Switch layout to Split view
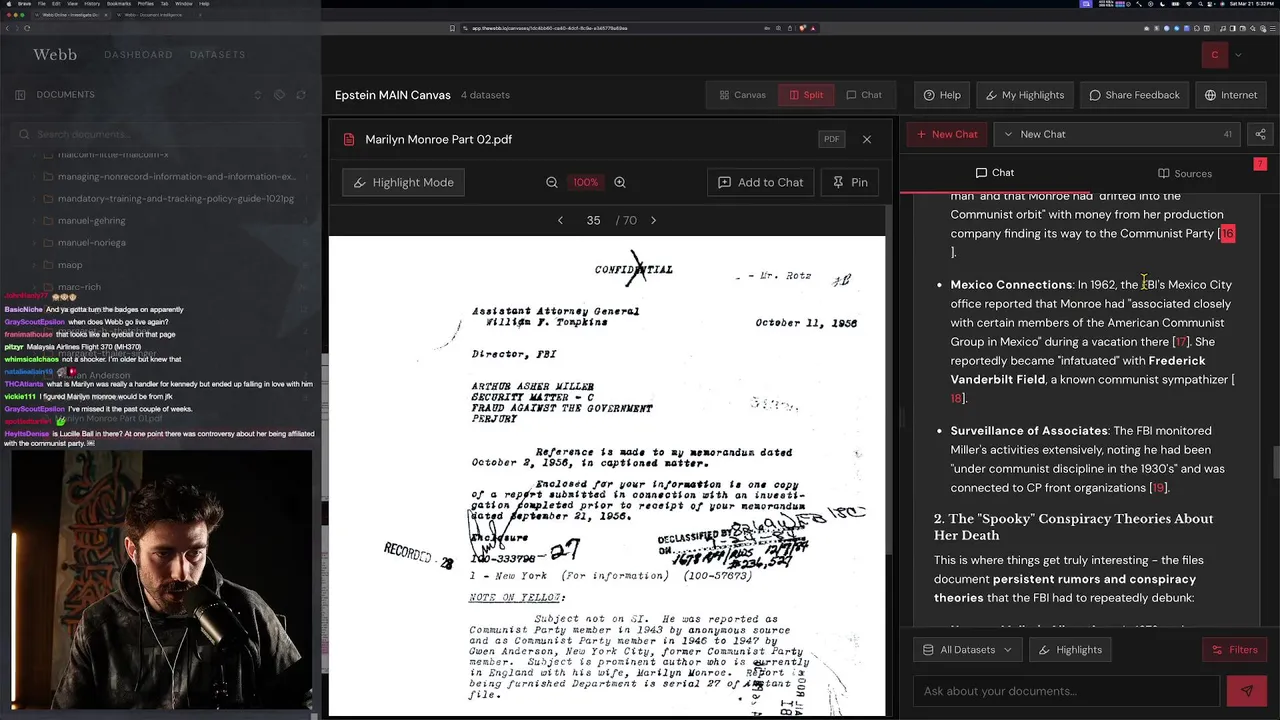This screenshot has height=720, width=1280. point(806,95)
